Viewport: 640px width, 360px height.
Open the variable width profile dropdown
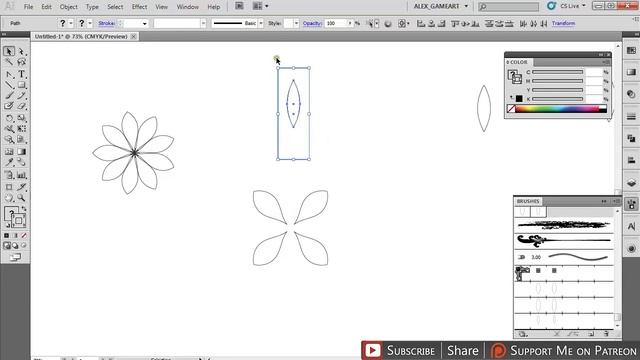point(203,24)
